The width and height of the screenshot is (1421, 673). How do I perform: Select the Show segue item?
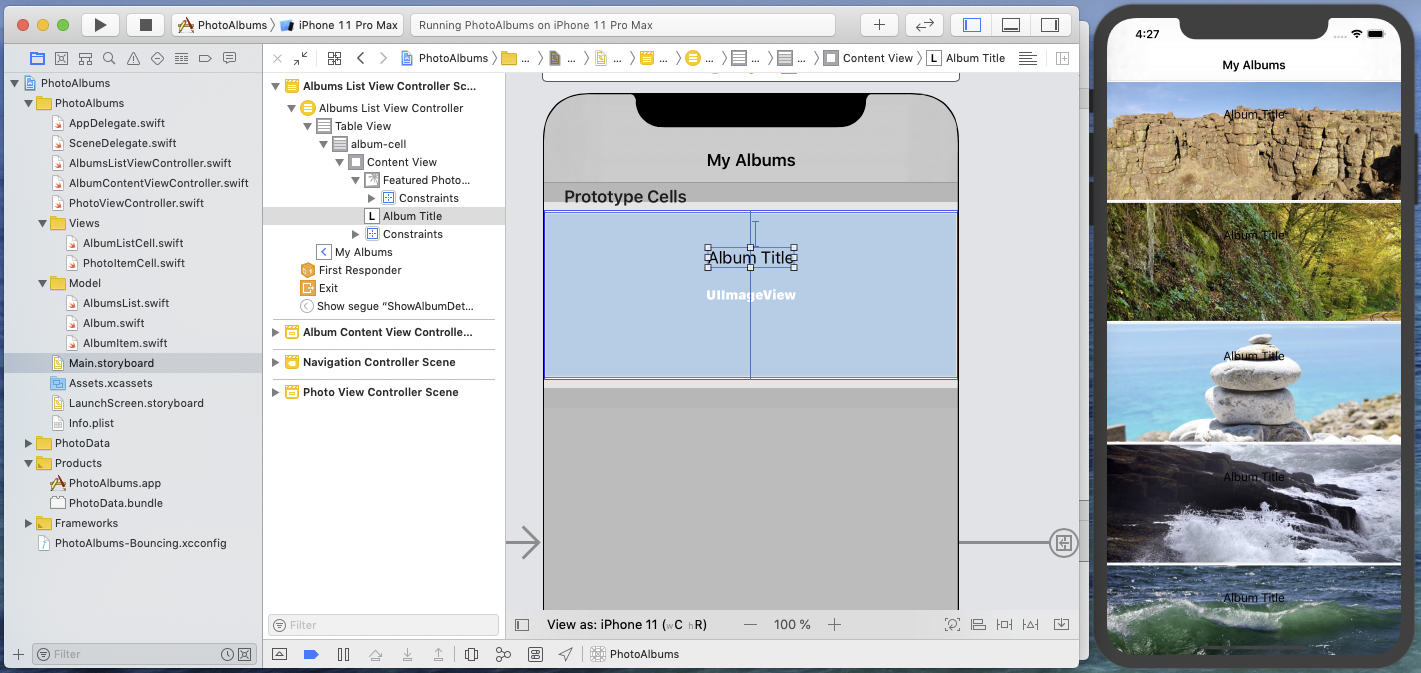pyautogui.click(x=395, y=306)
